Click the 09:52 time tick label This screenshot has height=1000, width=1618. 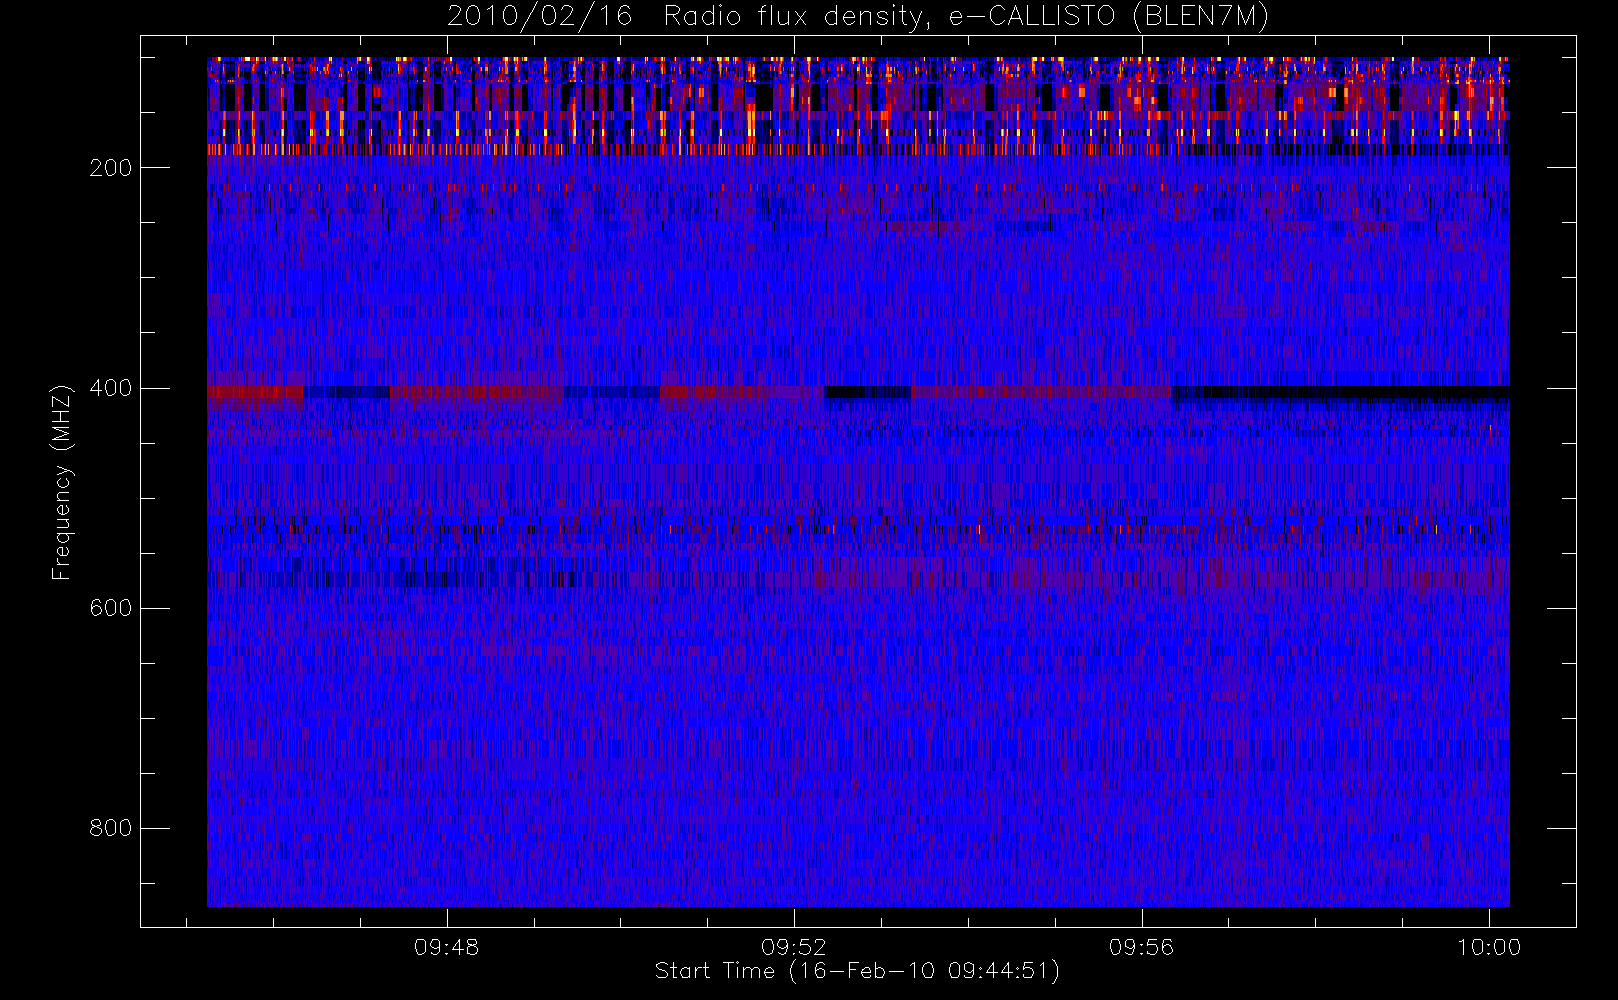tap(794, 947)
